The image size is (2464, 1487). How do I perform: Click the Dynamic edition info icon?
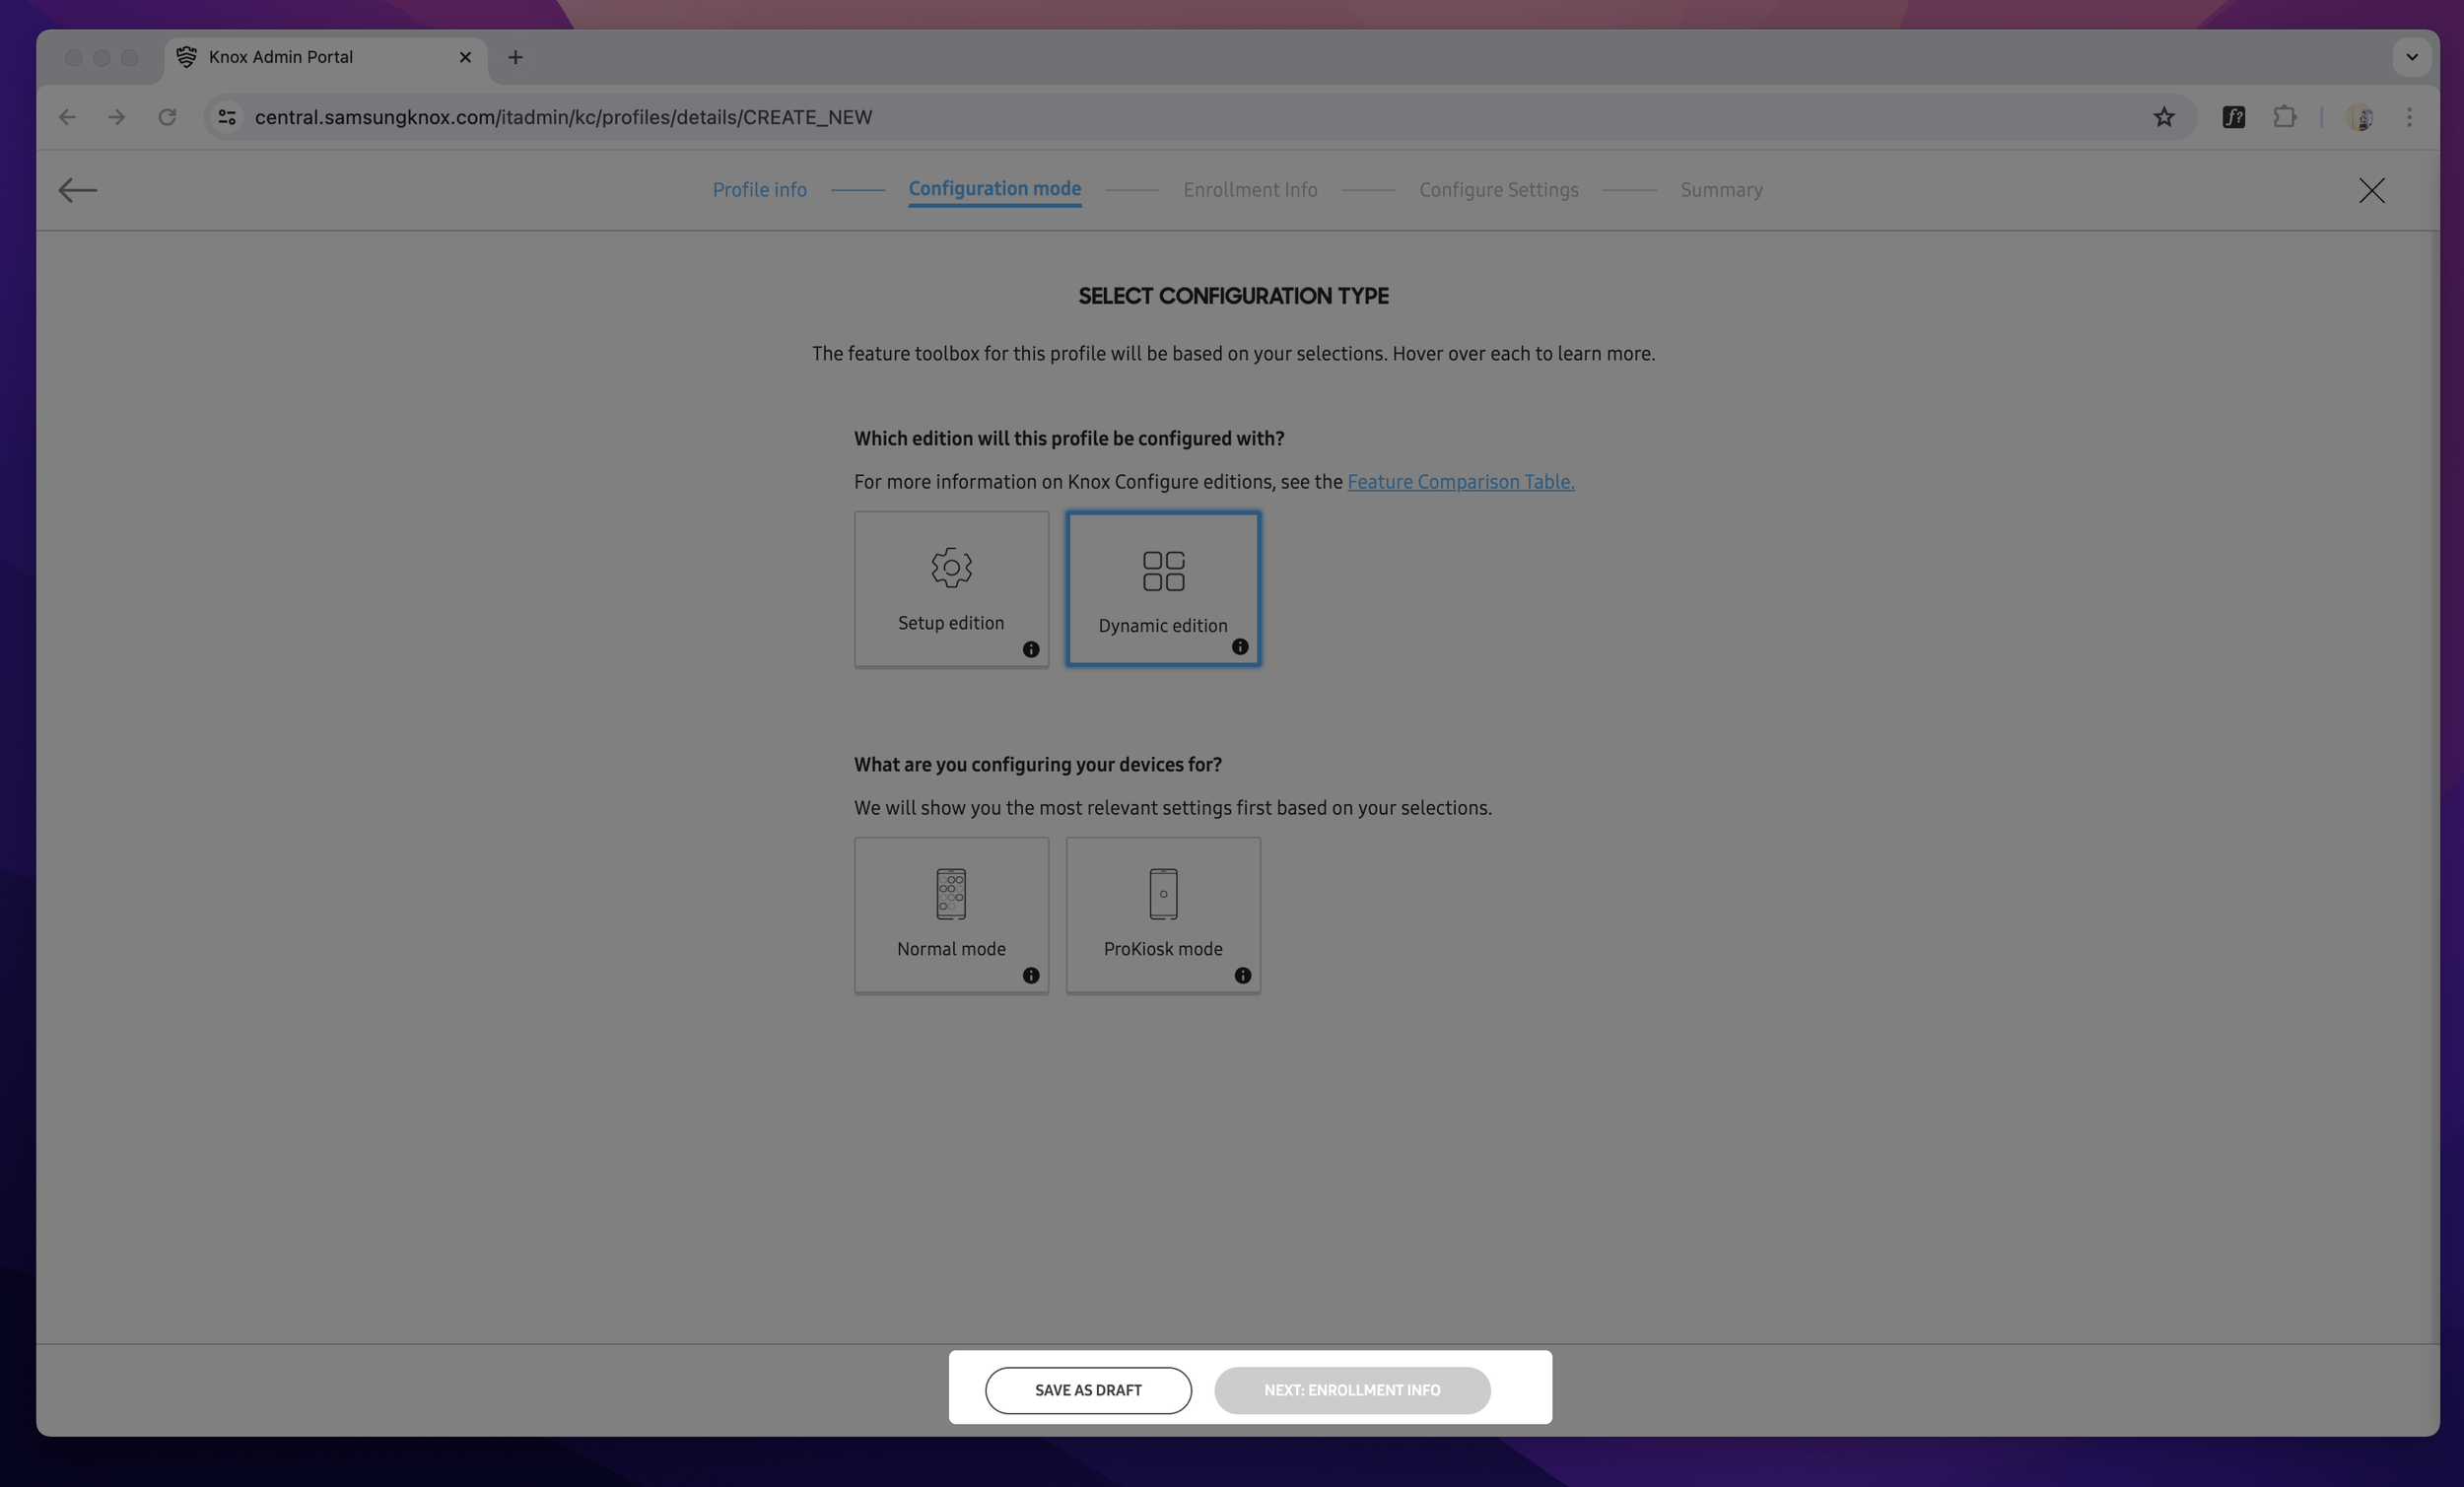pyautogui.click(x=1239, y=647)
